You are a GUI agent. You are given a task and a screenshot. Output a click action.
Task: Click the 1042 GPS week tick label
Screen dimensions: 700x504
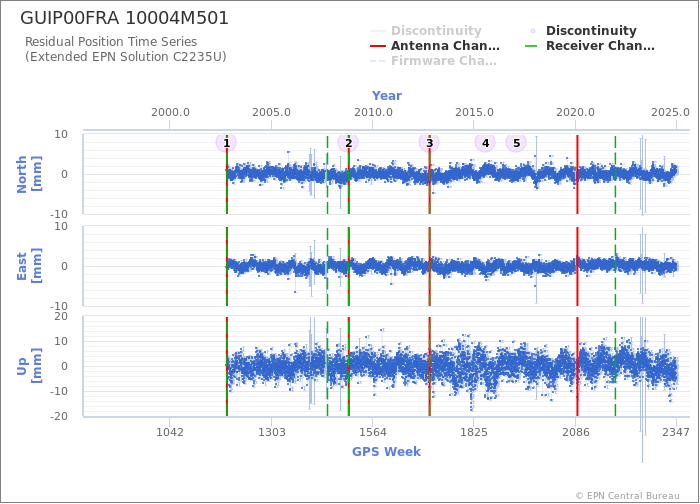coord(170,432)
